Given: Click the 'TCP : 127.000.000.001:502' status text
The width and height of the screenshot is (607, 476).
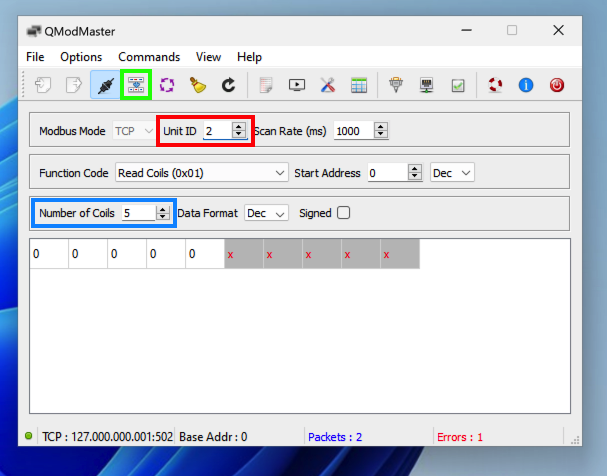Looking at the screenshot, I should pos(107,437).
